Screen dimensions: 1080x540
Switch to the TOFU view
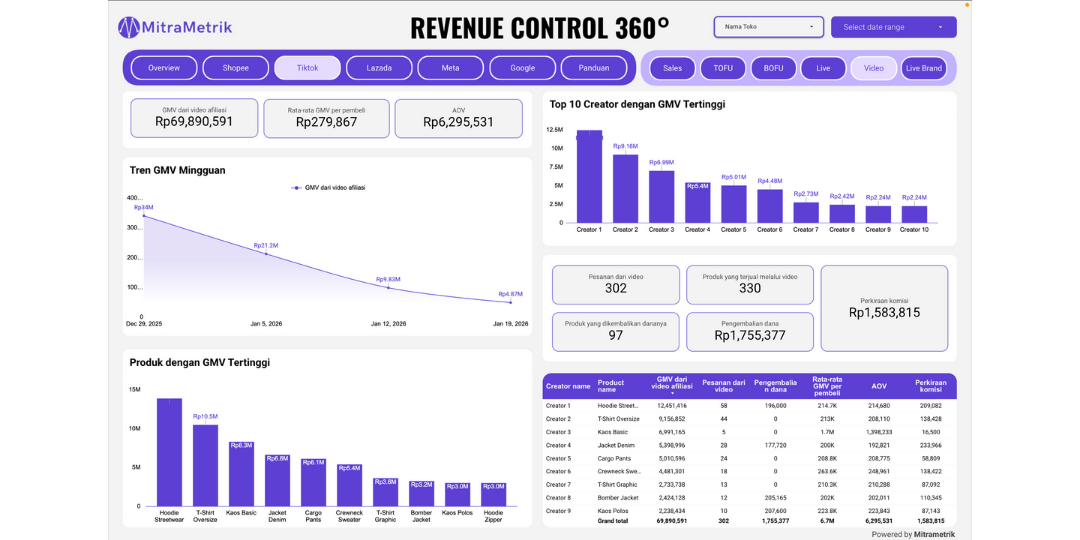pos(723,68)
